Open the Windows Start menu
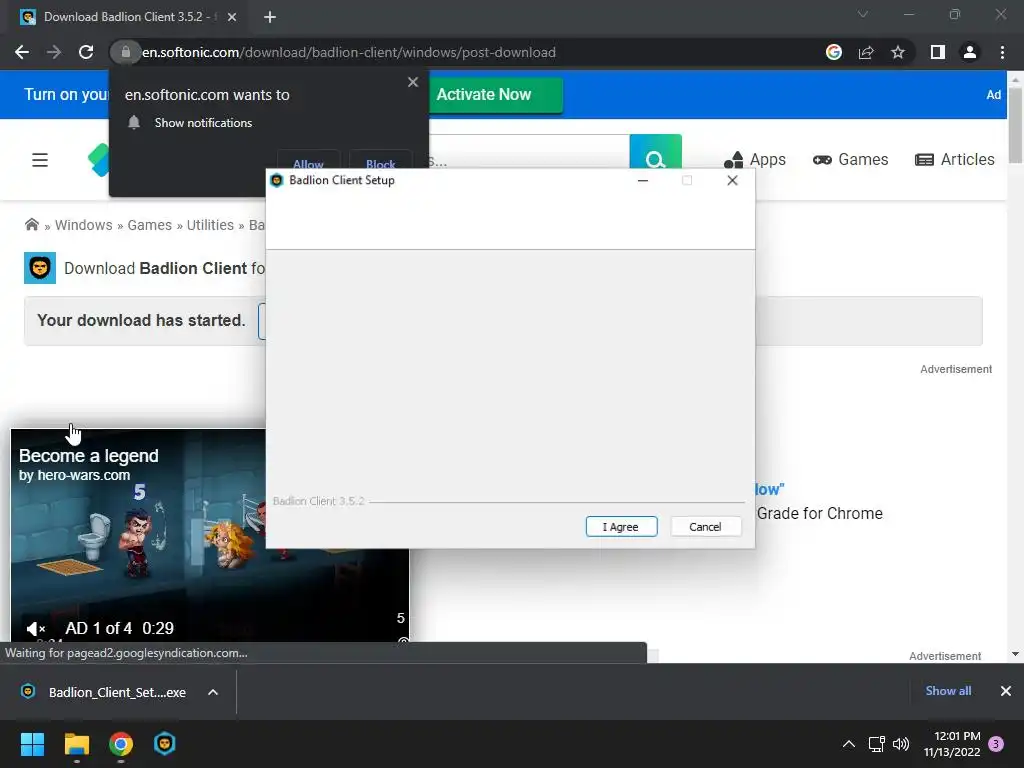 [32, 744]
